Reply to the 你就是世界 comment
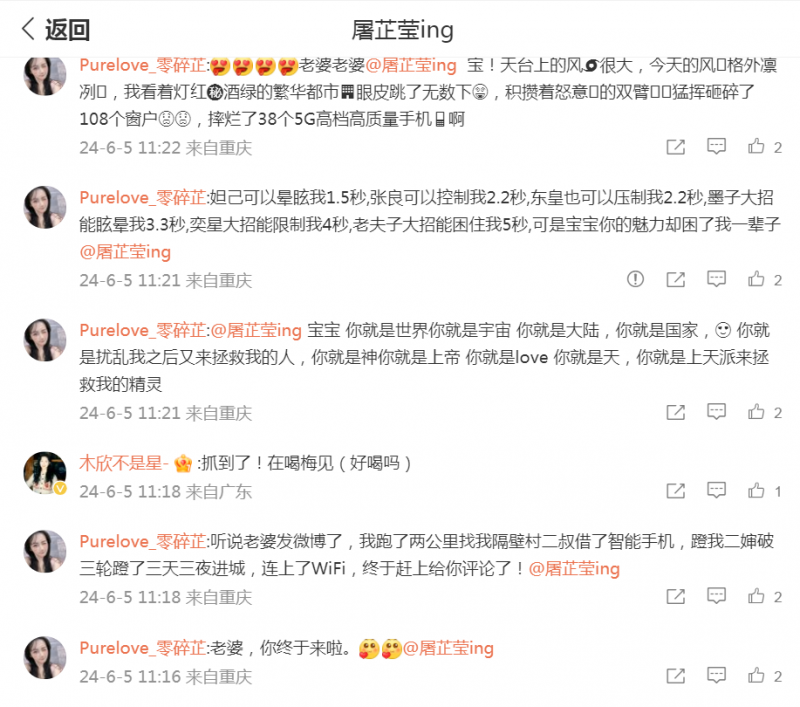Image resolution: width=800 pixels, height=707 pixels. (x=716, y=412)
